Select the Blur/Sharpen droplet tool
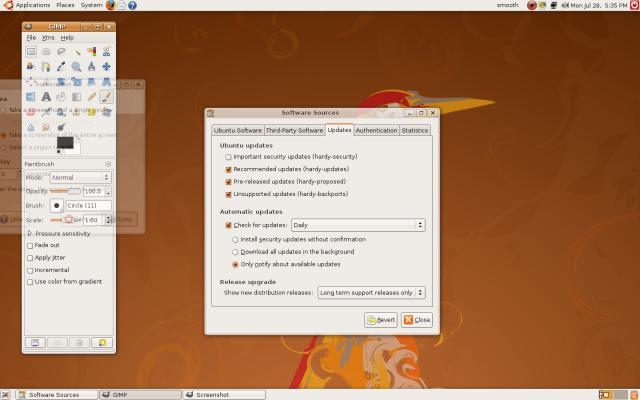This screenshot has width=640, height=400. (x=31, y=127)
